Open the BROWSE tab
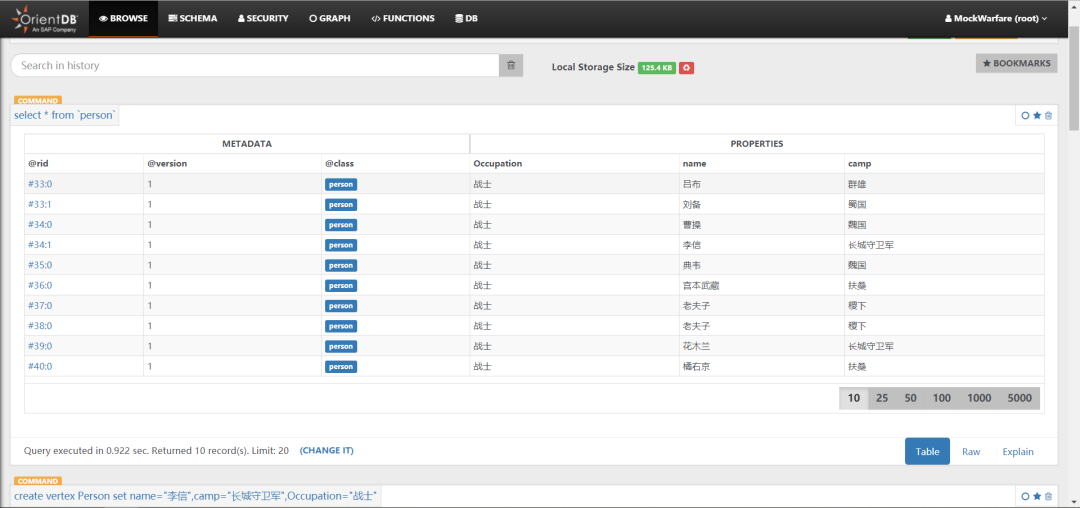Image resolution: width=1080 pixels, height=508 pixels. click(x=123, y=19)
